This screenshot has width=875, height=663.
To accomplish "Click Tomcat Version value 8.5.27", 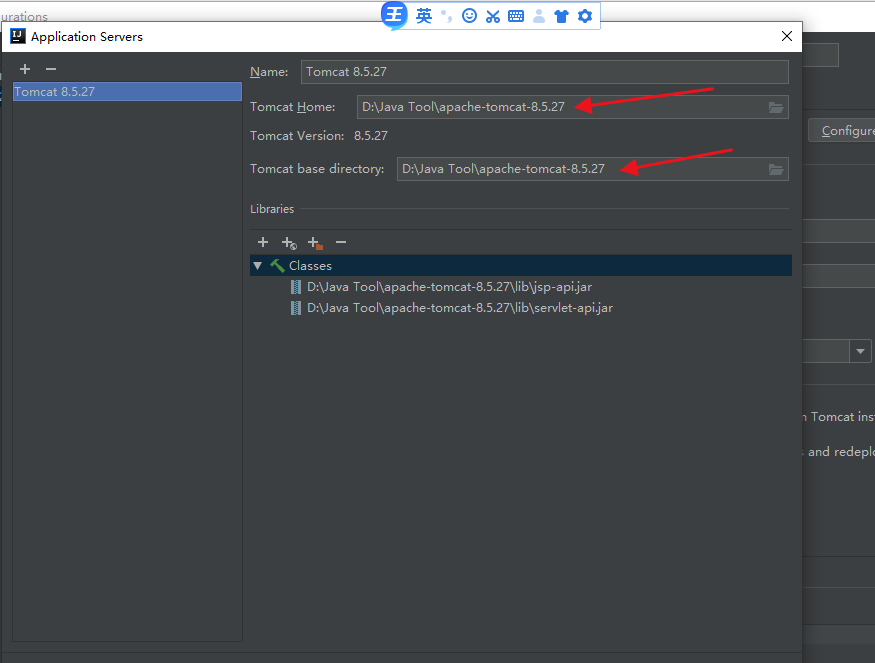I will 371,136.
